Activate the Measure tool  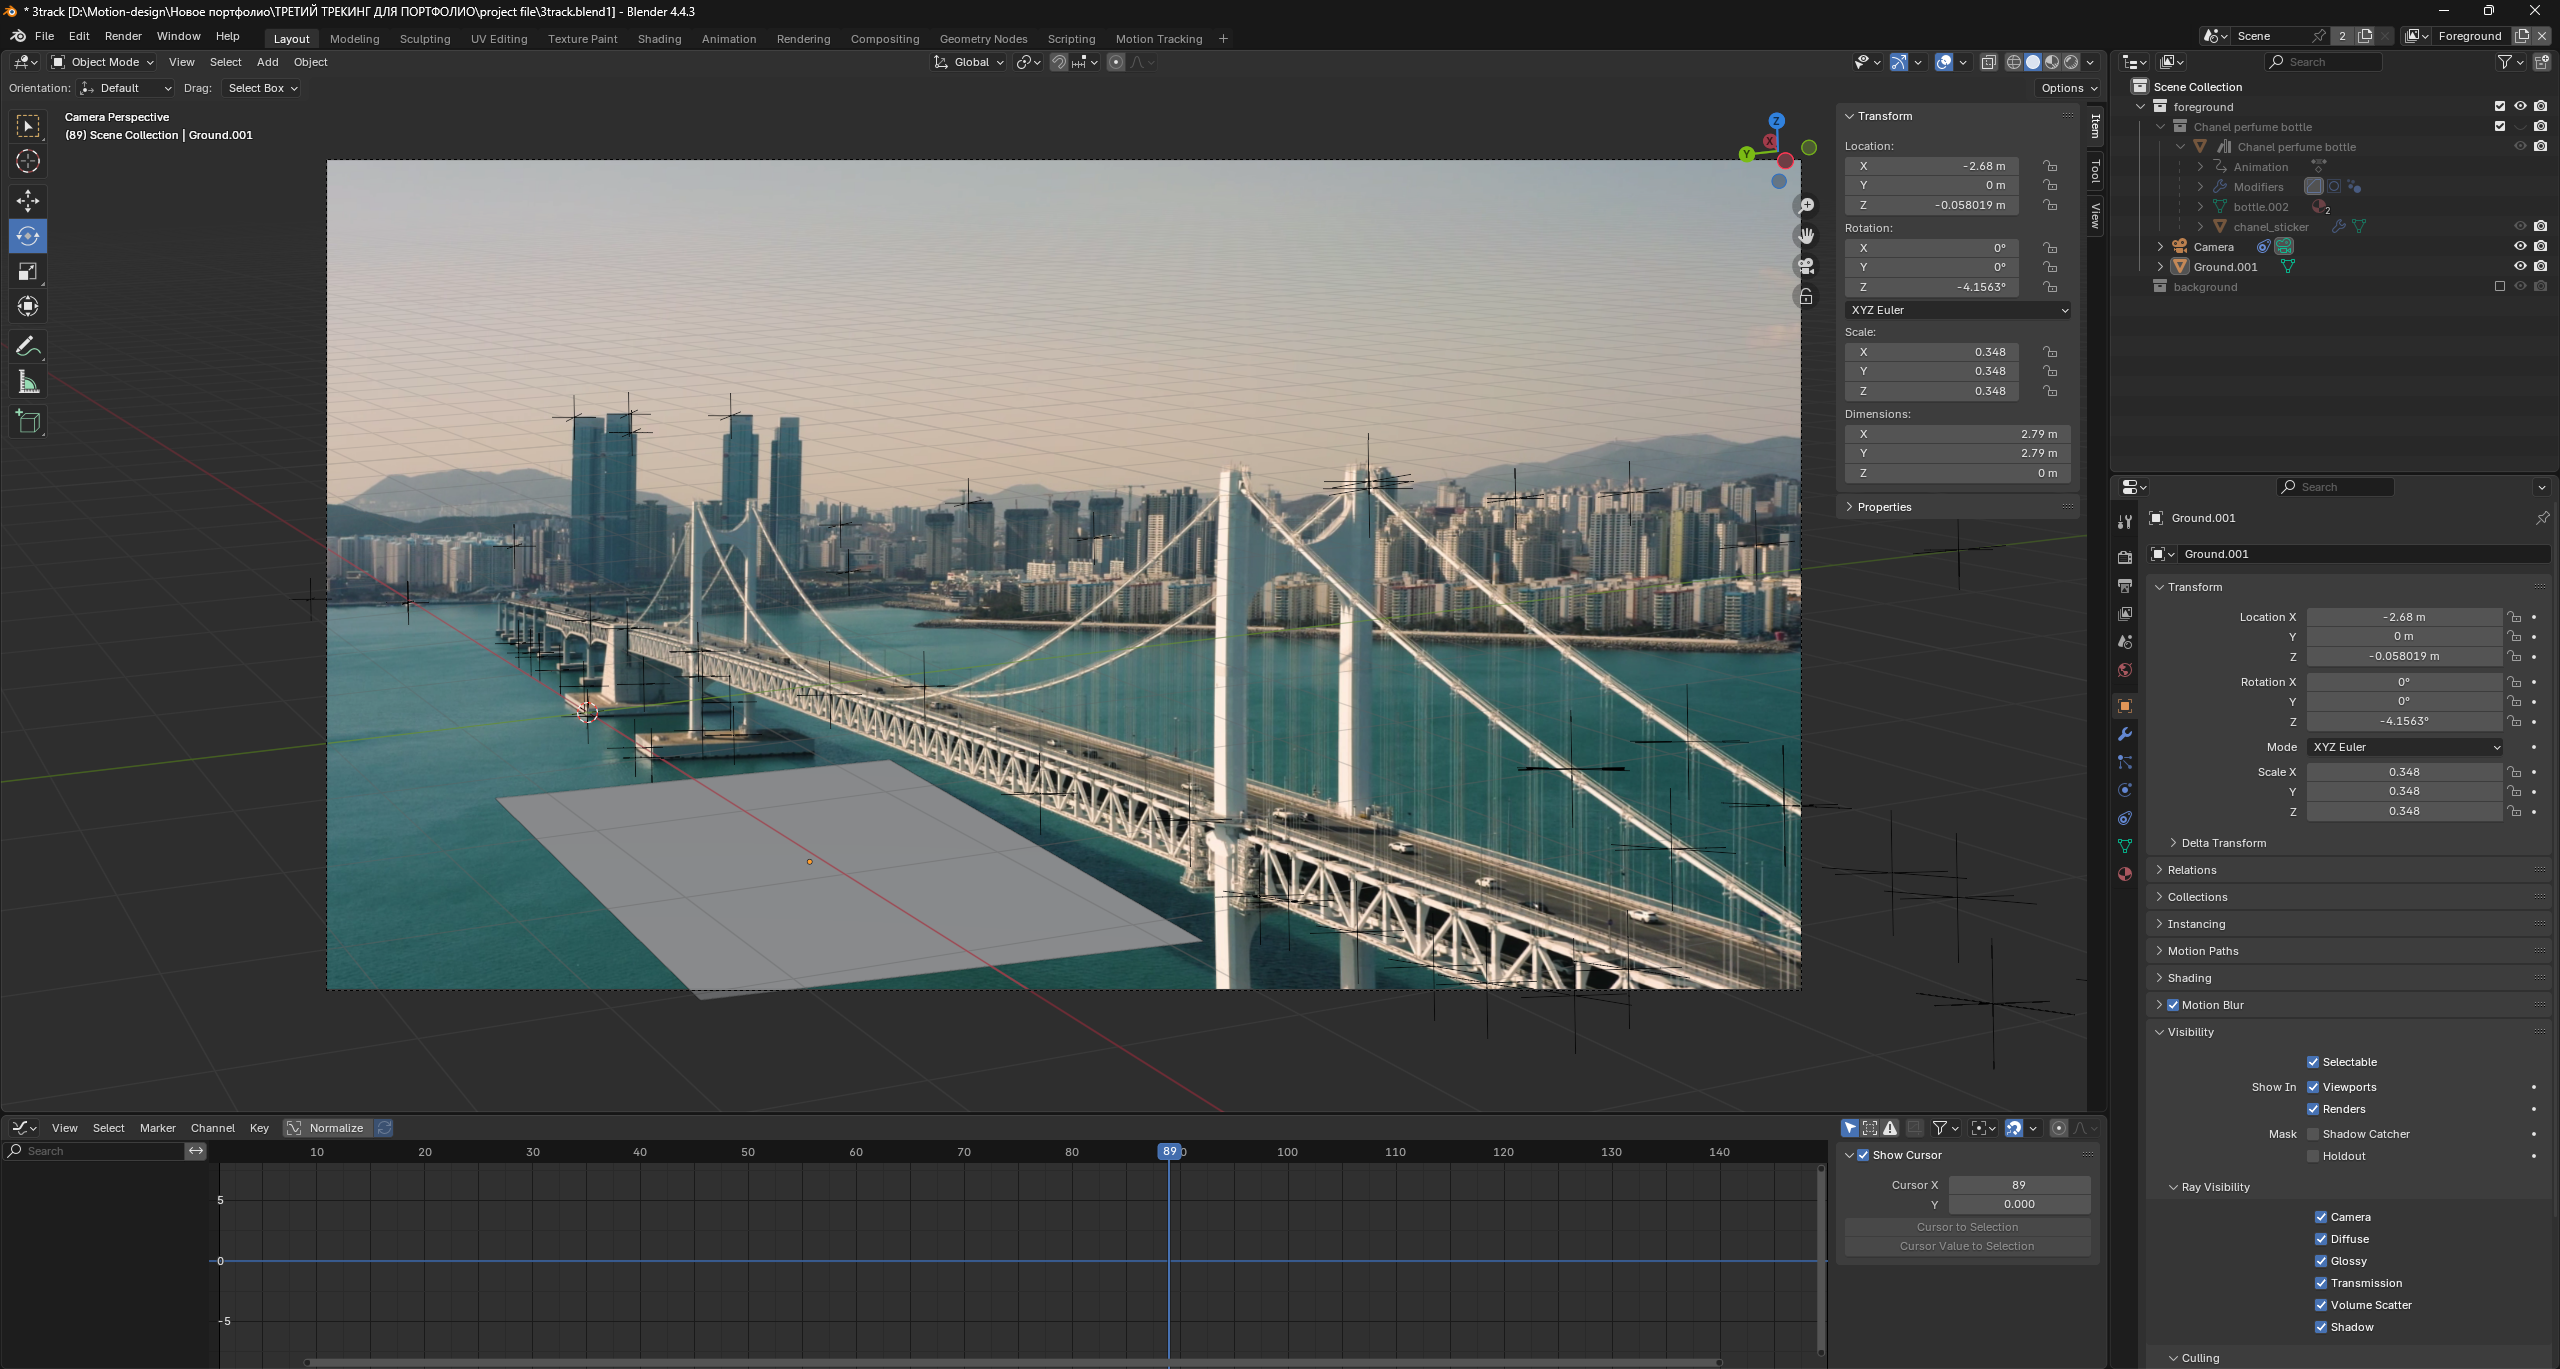click(28, 383)
